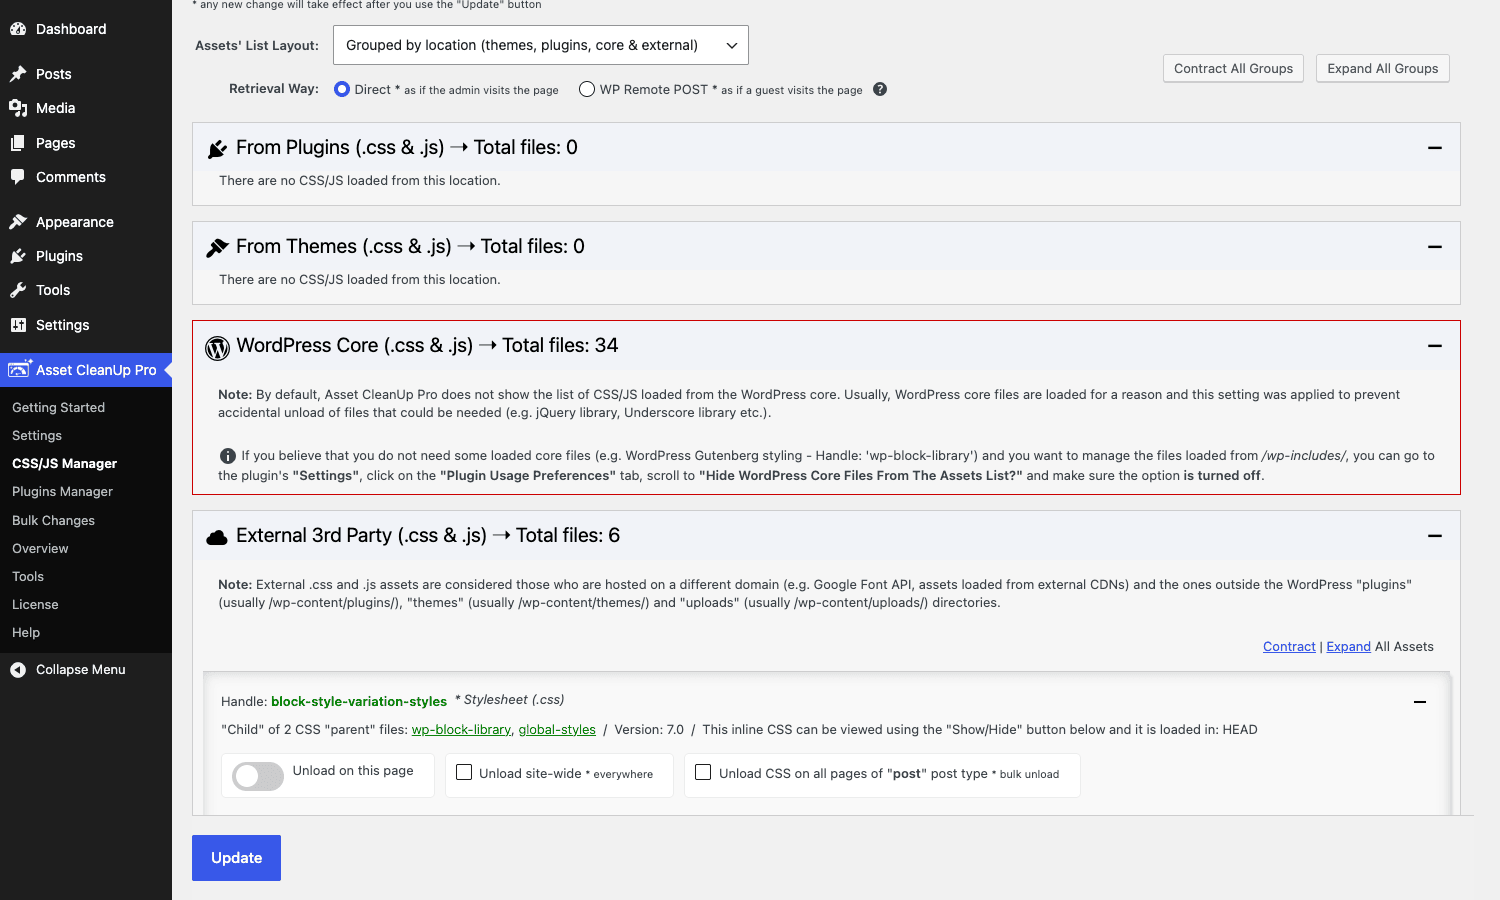Click the help question mark next to WP Remote POST
This screenshot has width=1500, height=900.
tap(880, 89)
